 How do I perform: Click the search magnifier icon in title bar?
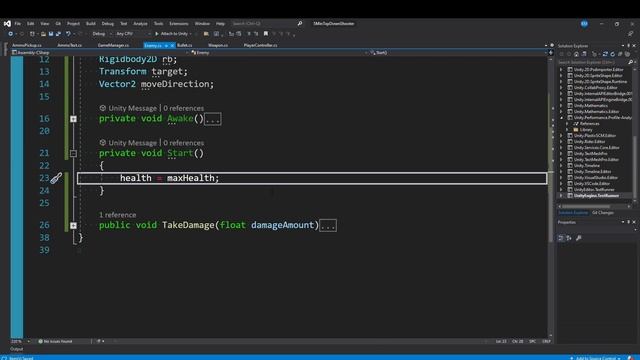[300, 24]
